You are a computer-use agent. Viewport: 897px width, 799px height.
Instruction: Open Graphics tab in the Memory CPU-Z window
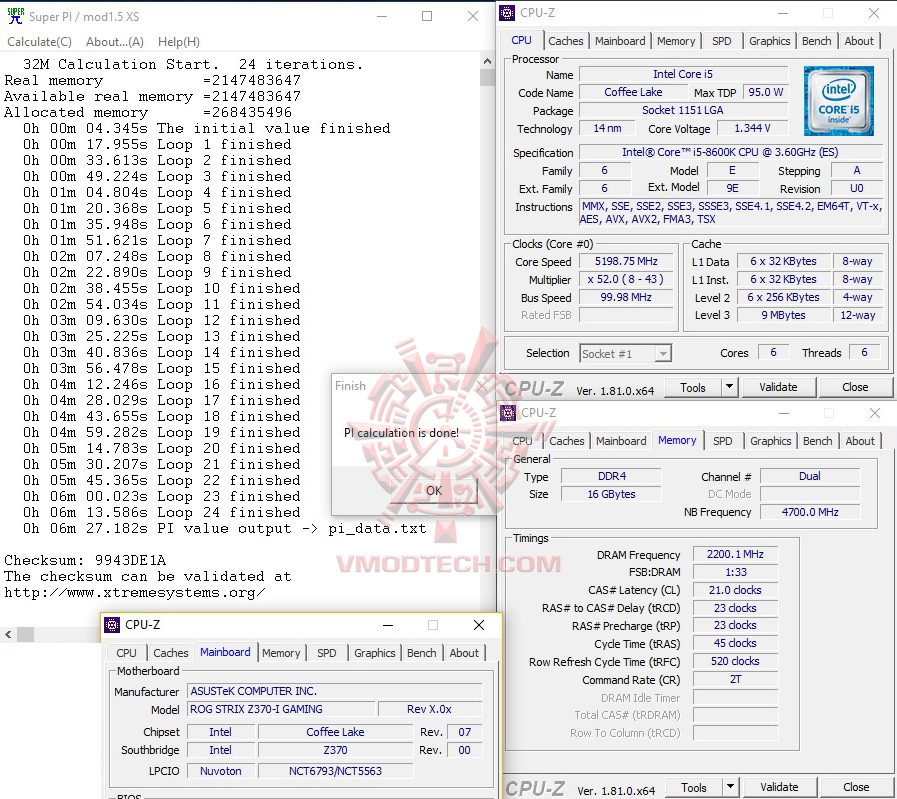click(x=771, y=441)
